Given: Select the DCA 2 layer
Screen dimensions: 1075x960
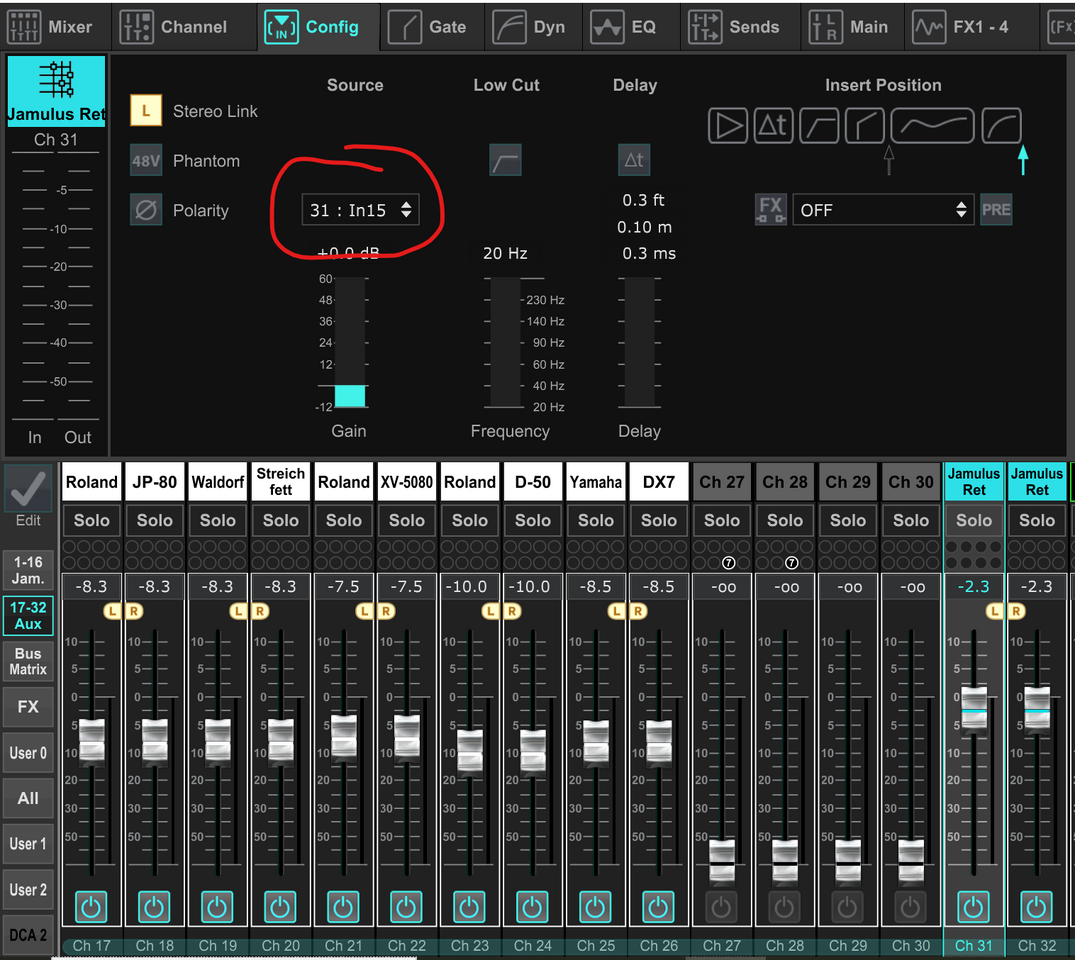Looking at the screenshot, I should coord(28,935).
